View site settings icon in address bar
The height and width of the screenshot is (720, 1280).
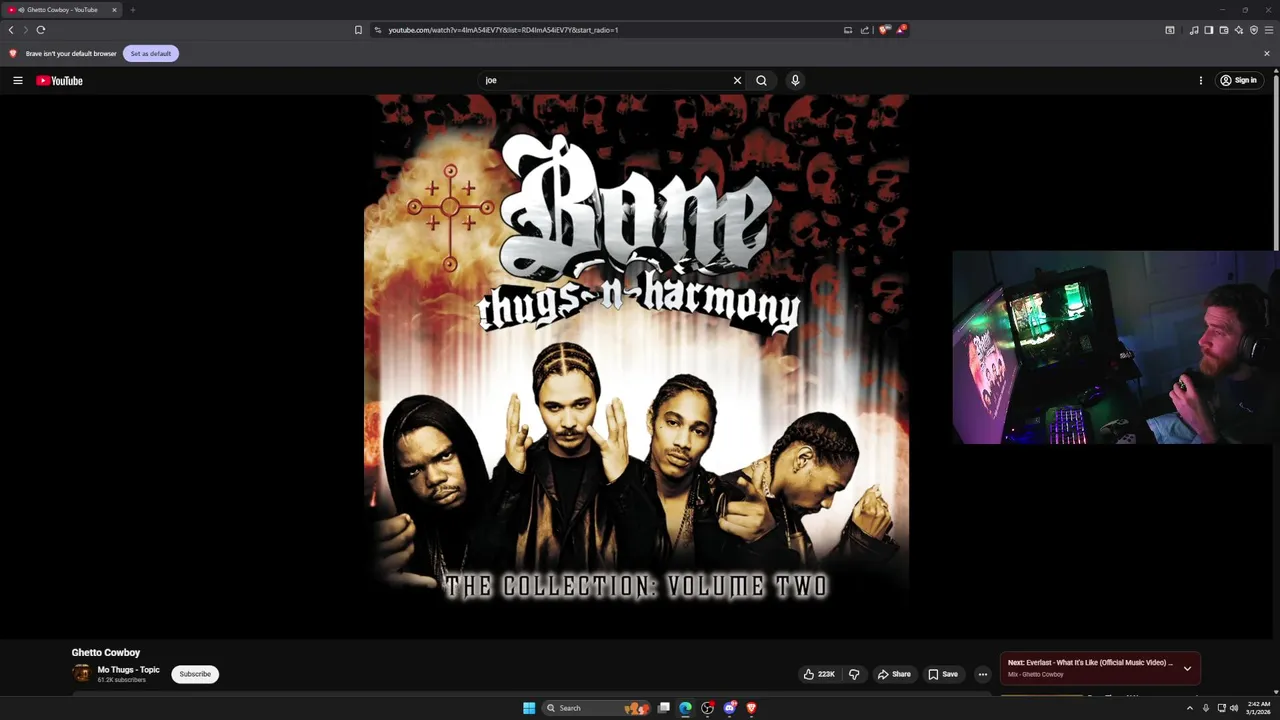coord(378,30)
